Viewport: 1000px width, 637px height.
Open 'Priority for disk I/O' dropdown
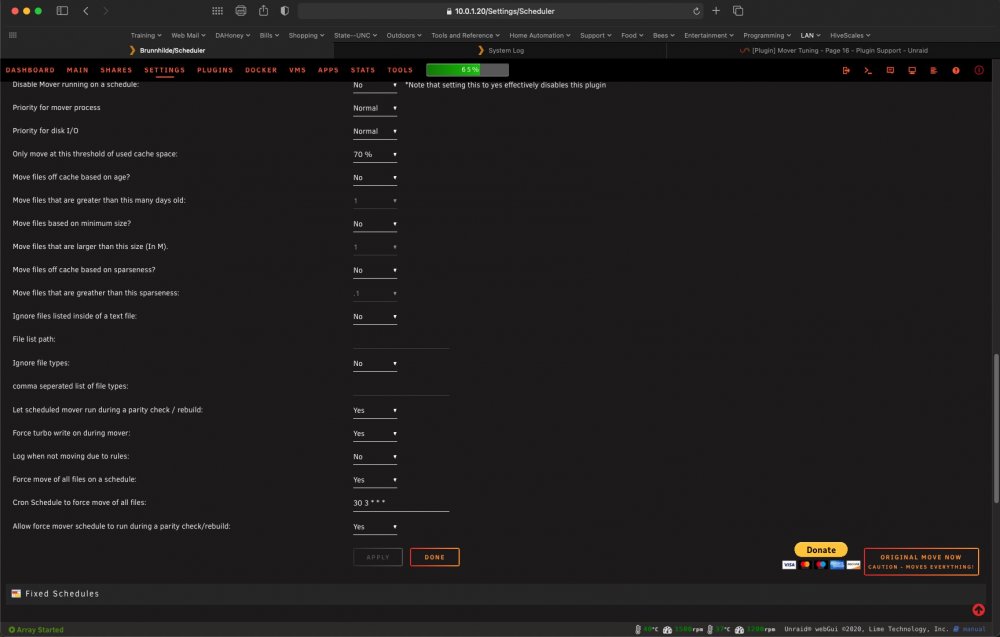pos(375,131)
